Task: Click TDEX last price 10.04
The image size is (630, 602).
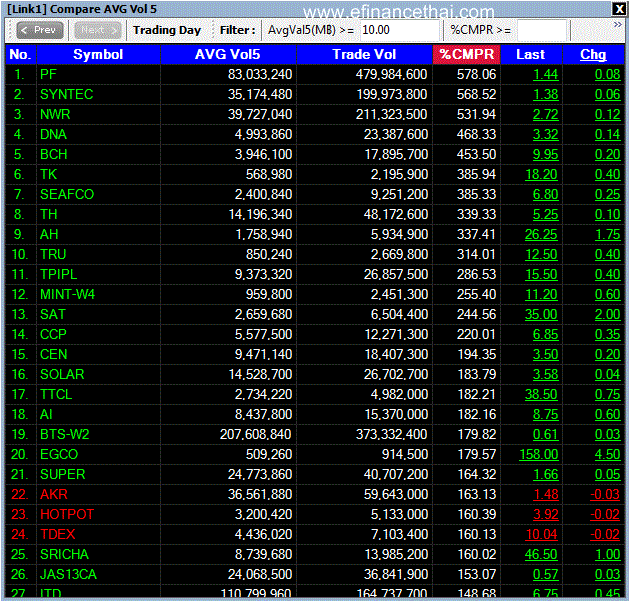Action: tap(541, 534)
